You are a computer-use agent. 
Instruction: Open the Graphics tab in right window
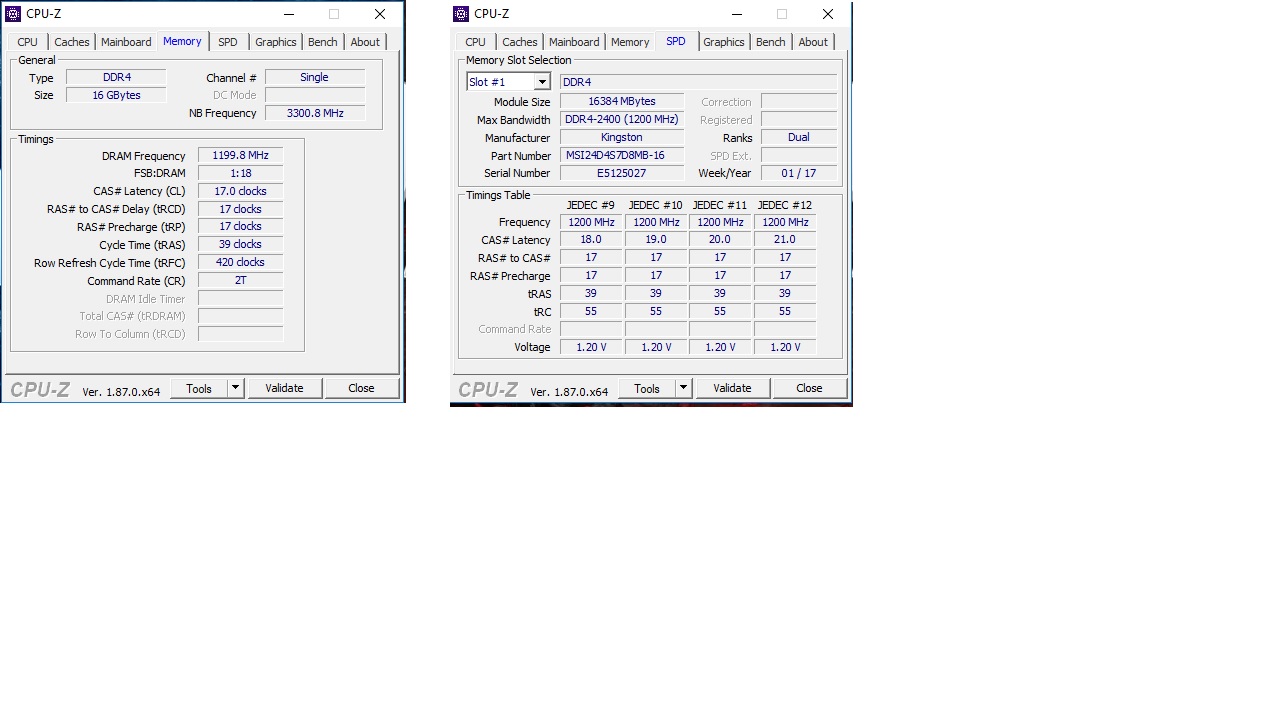click(724, 42)
